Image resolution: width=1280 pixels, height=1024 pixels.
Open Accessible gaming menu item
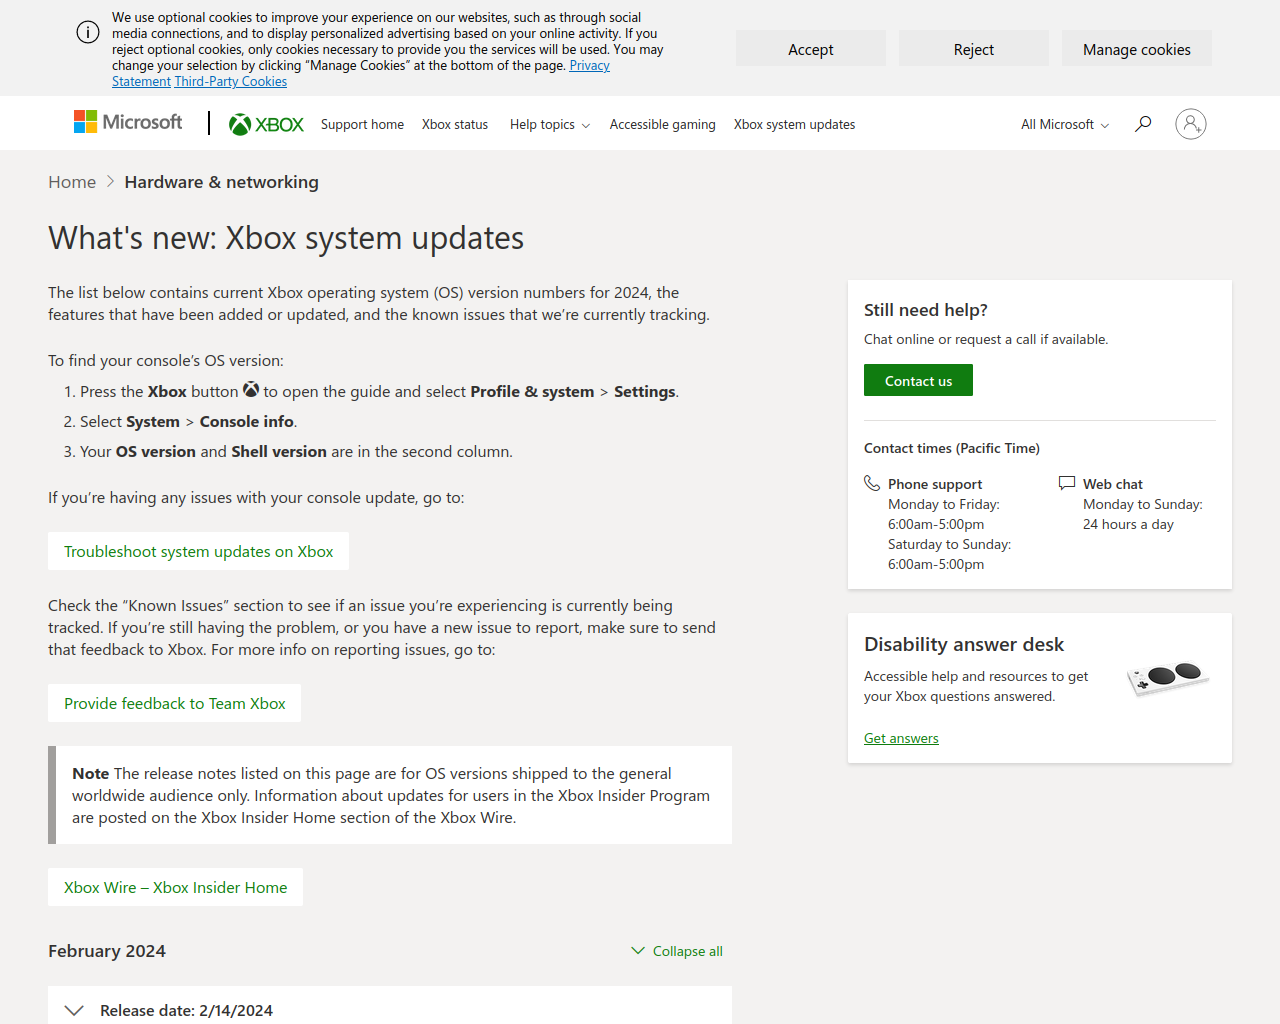click(x=663, y=125)
